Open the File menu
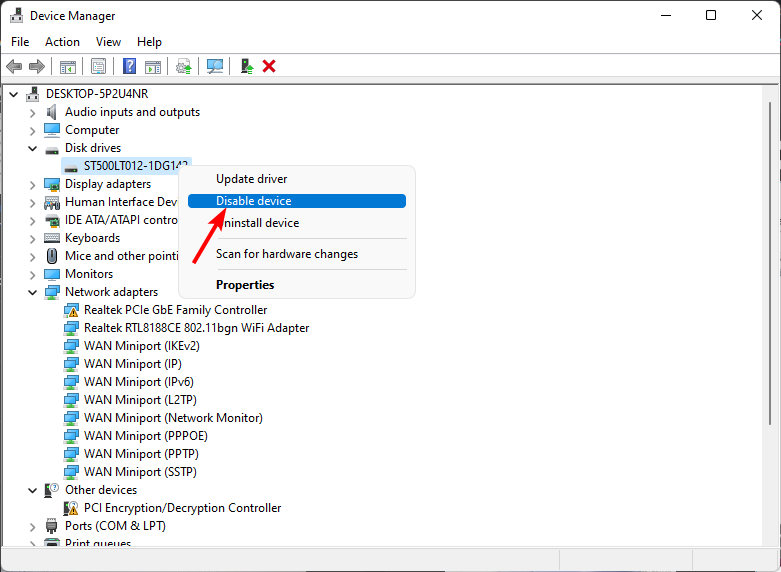 (x=20, y=42)
